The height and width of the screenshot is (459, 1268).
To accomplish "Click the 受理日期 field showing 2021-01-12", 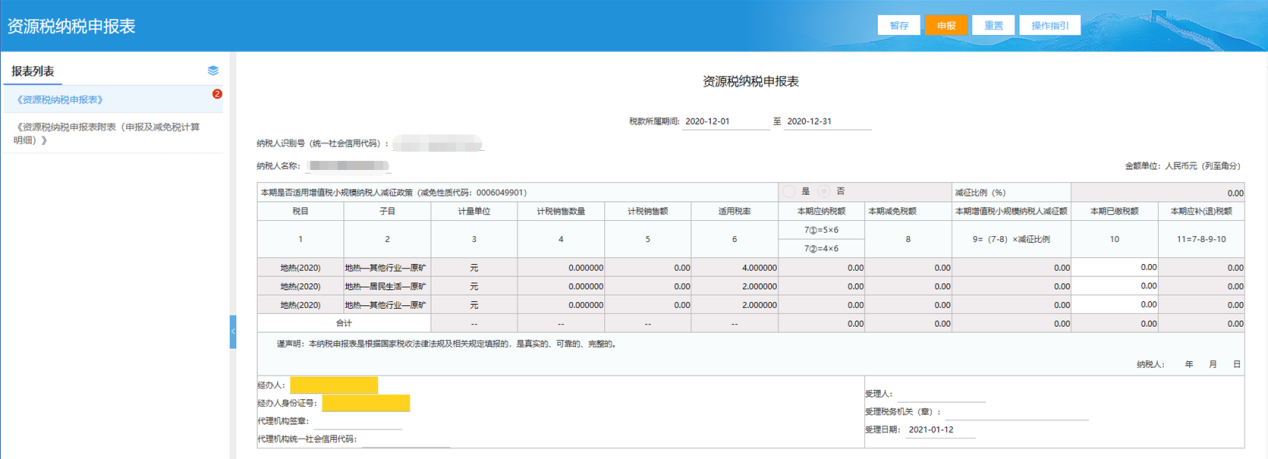I will point(940,430).
